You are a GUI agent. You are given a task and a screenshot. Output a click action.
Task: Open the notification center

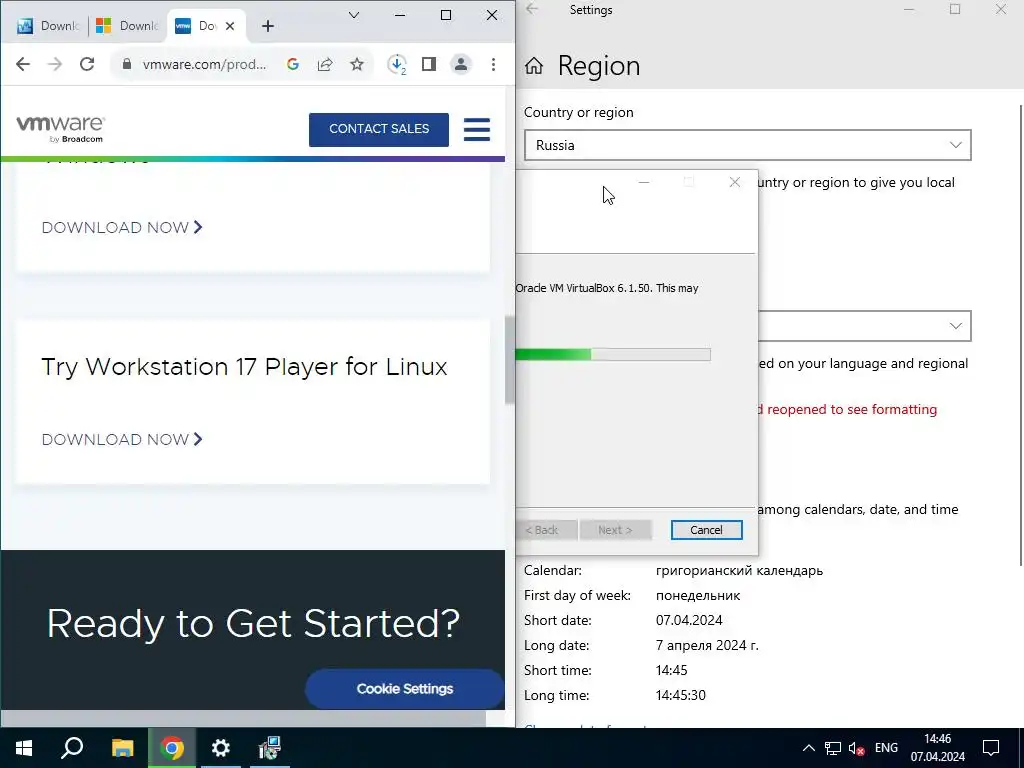pos(991,748)
